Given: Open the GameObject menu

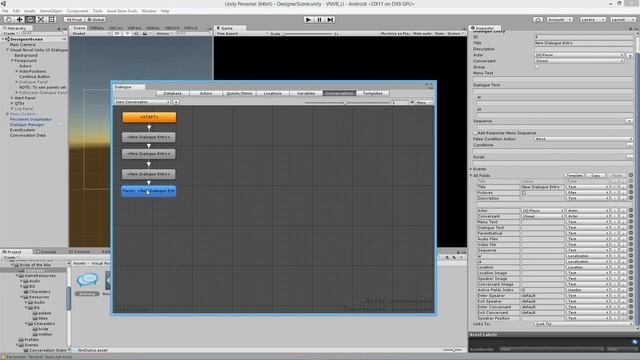Looking at the screenshot, I should click(x=51, y=11).
